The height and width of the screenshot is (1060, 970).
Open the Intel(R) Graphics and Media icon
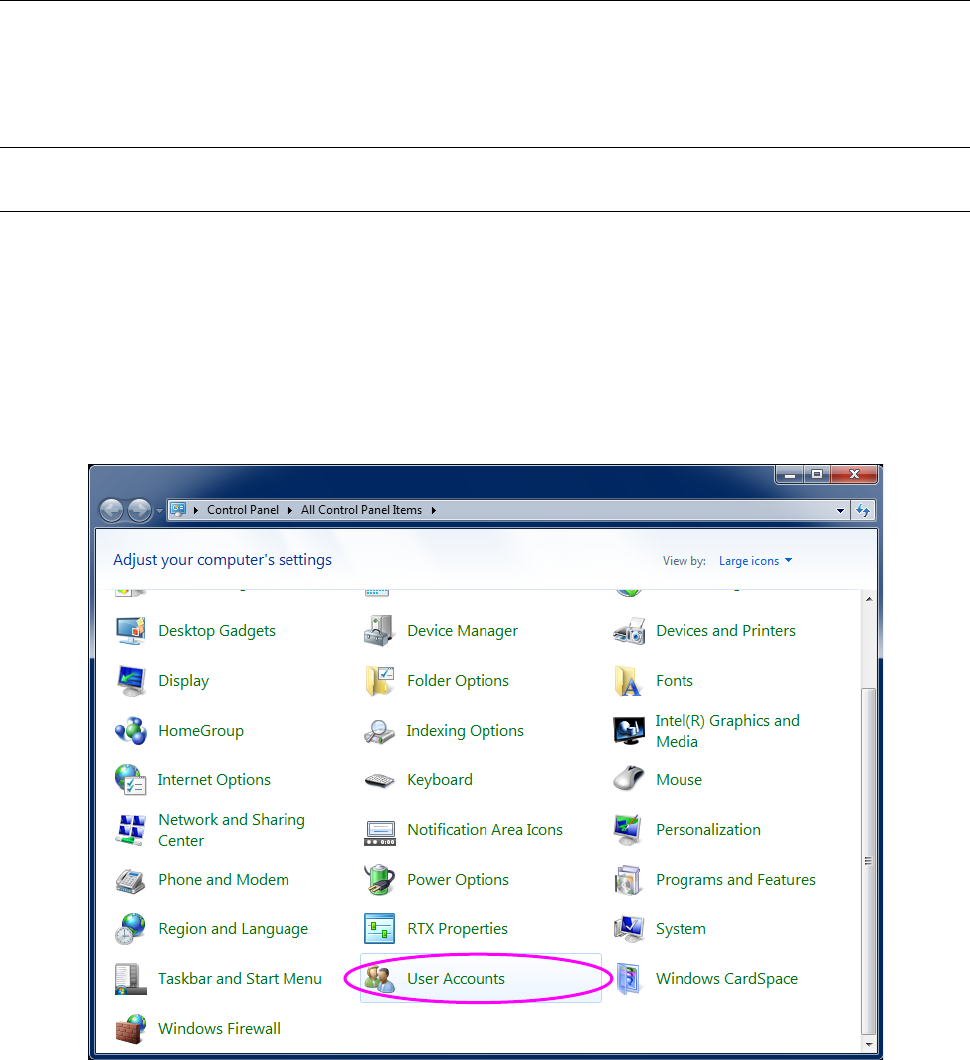pyautogui.click(x=629, y=731)
